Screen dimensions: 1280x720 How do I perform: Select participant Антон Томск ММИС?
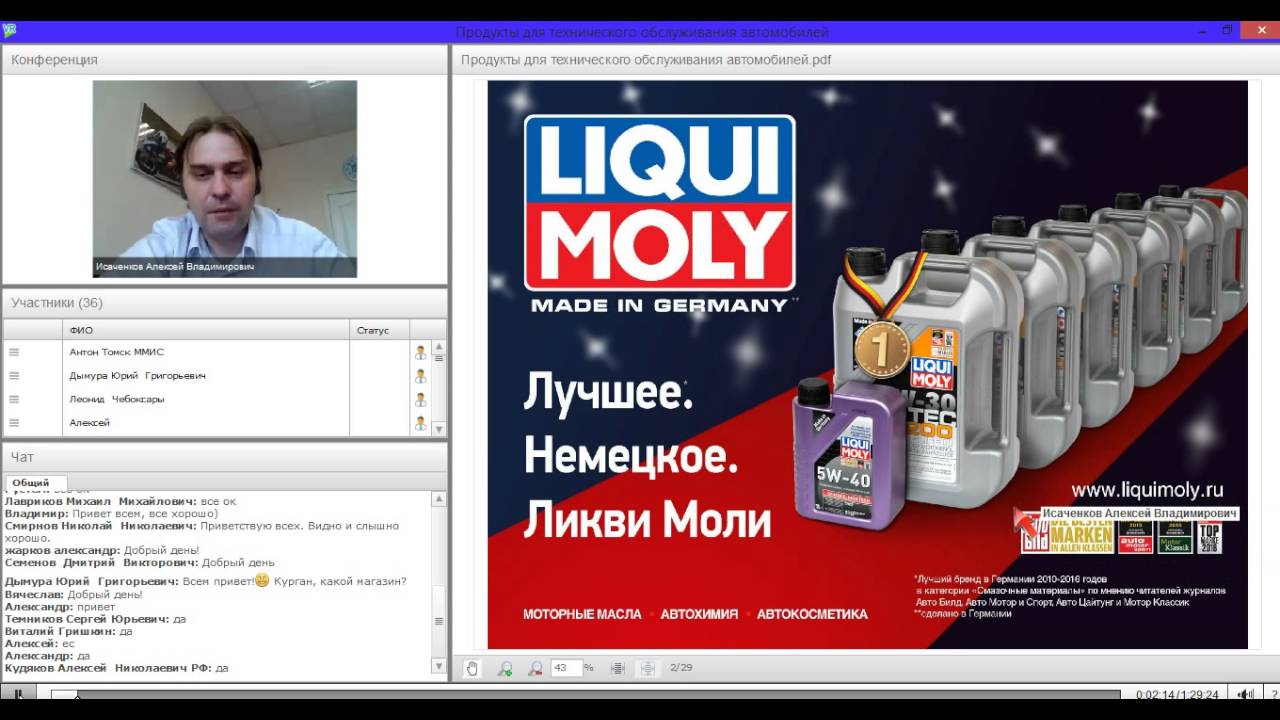coord(116,352)
